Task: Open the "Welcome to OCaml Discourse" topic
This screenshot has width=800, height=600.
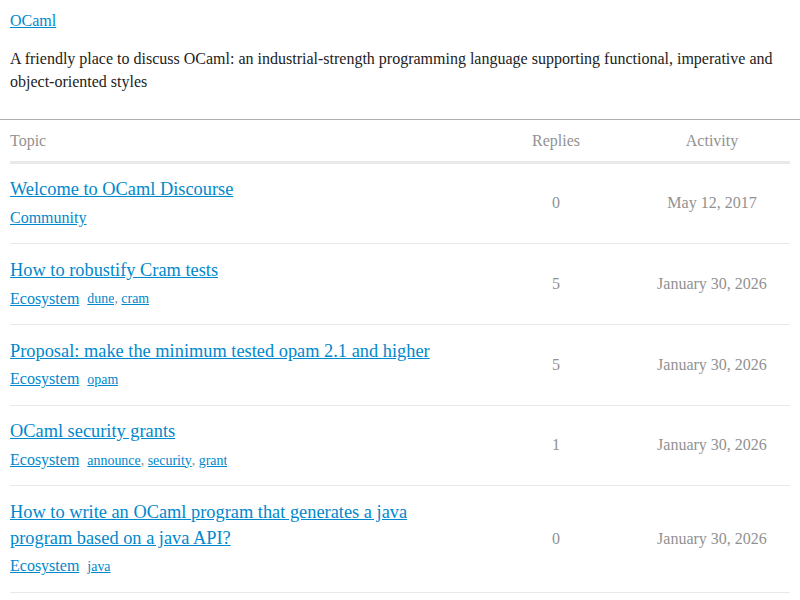Action: tap(121, 189)
